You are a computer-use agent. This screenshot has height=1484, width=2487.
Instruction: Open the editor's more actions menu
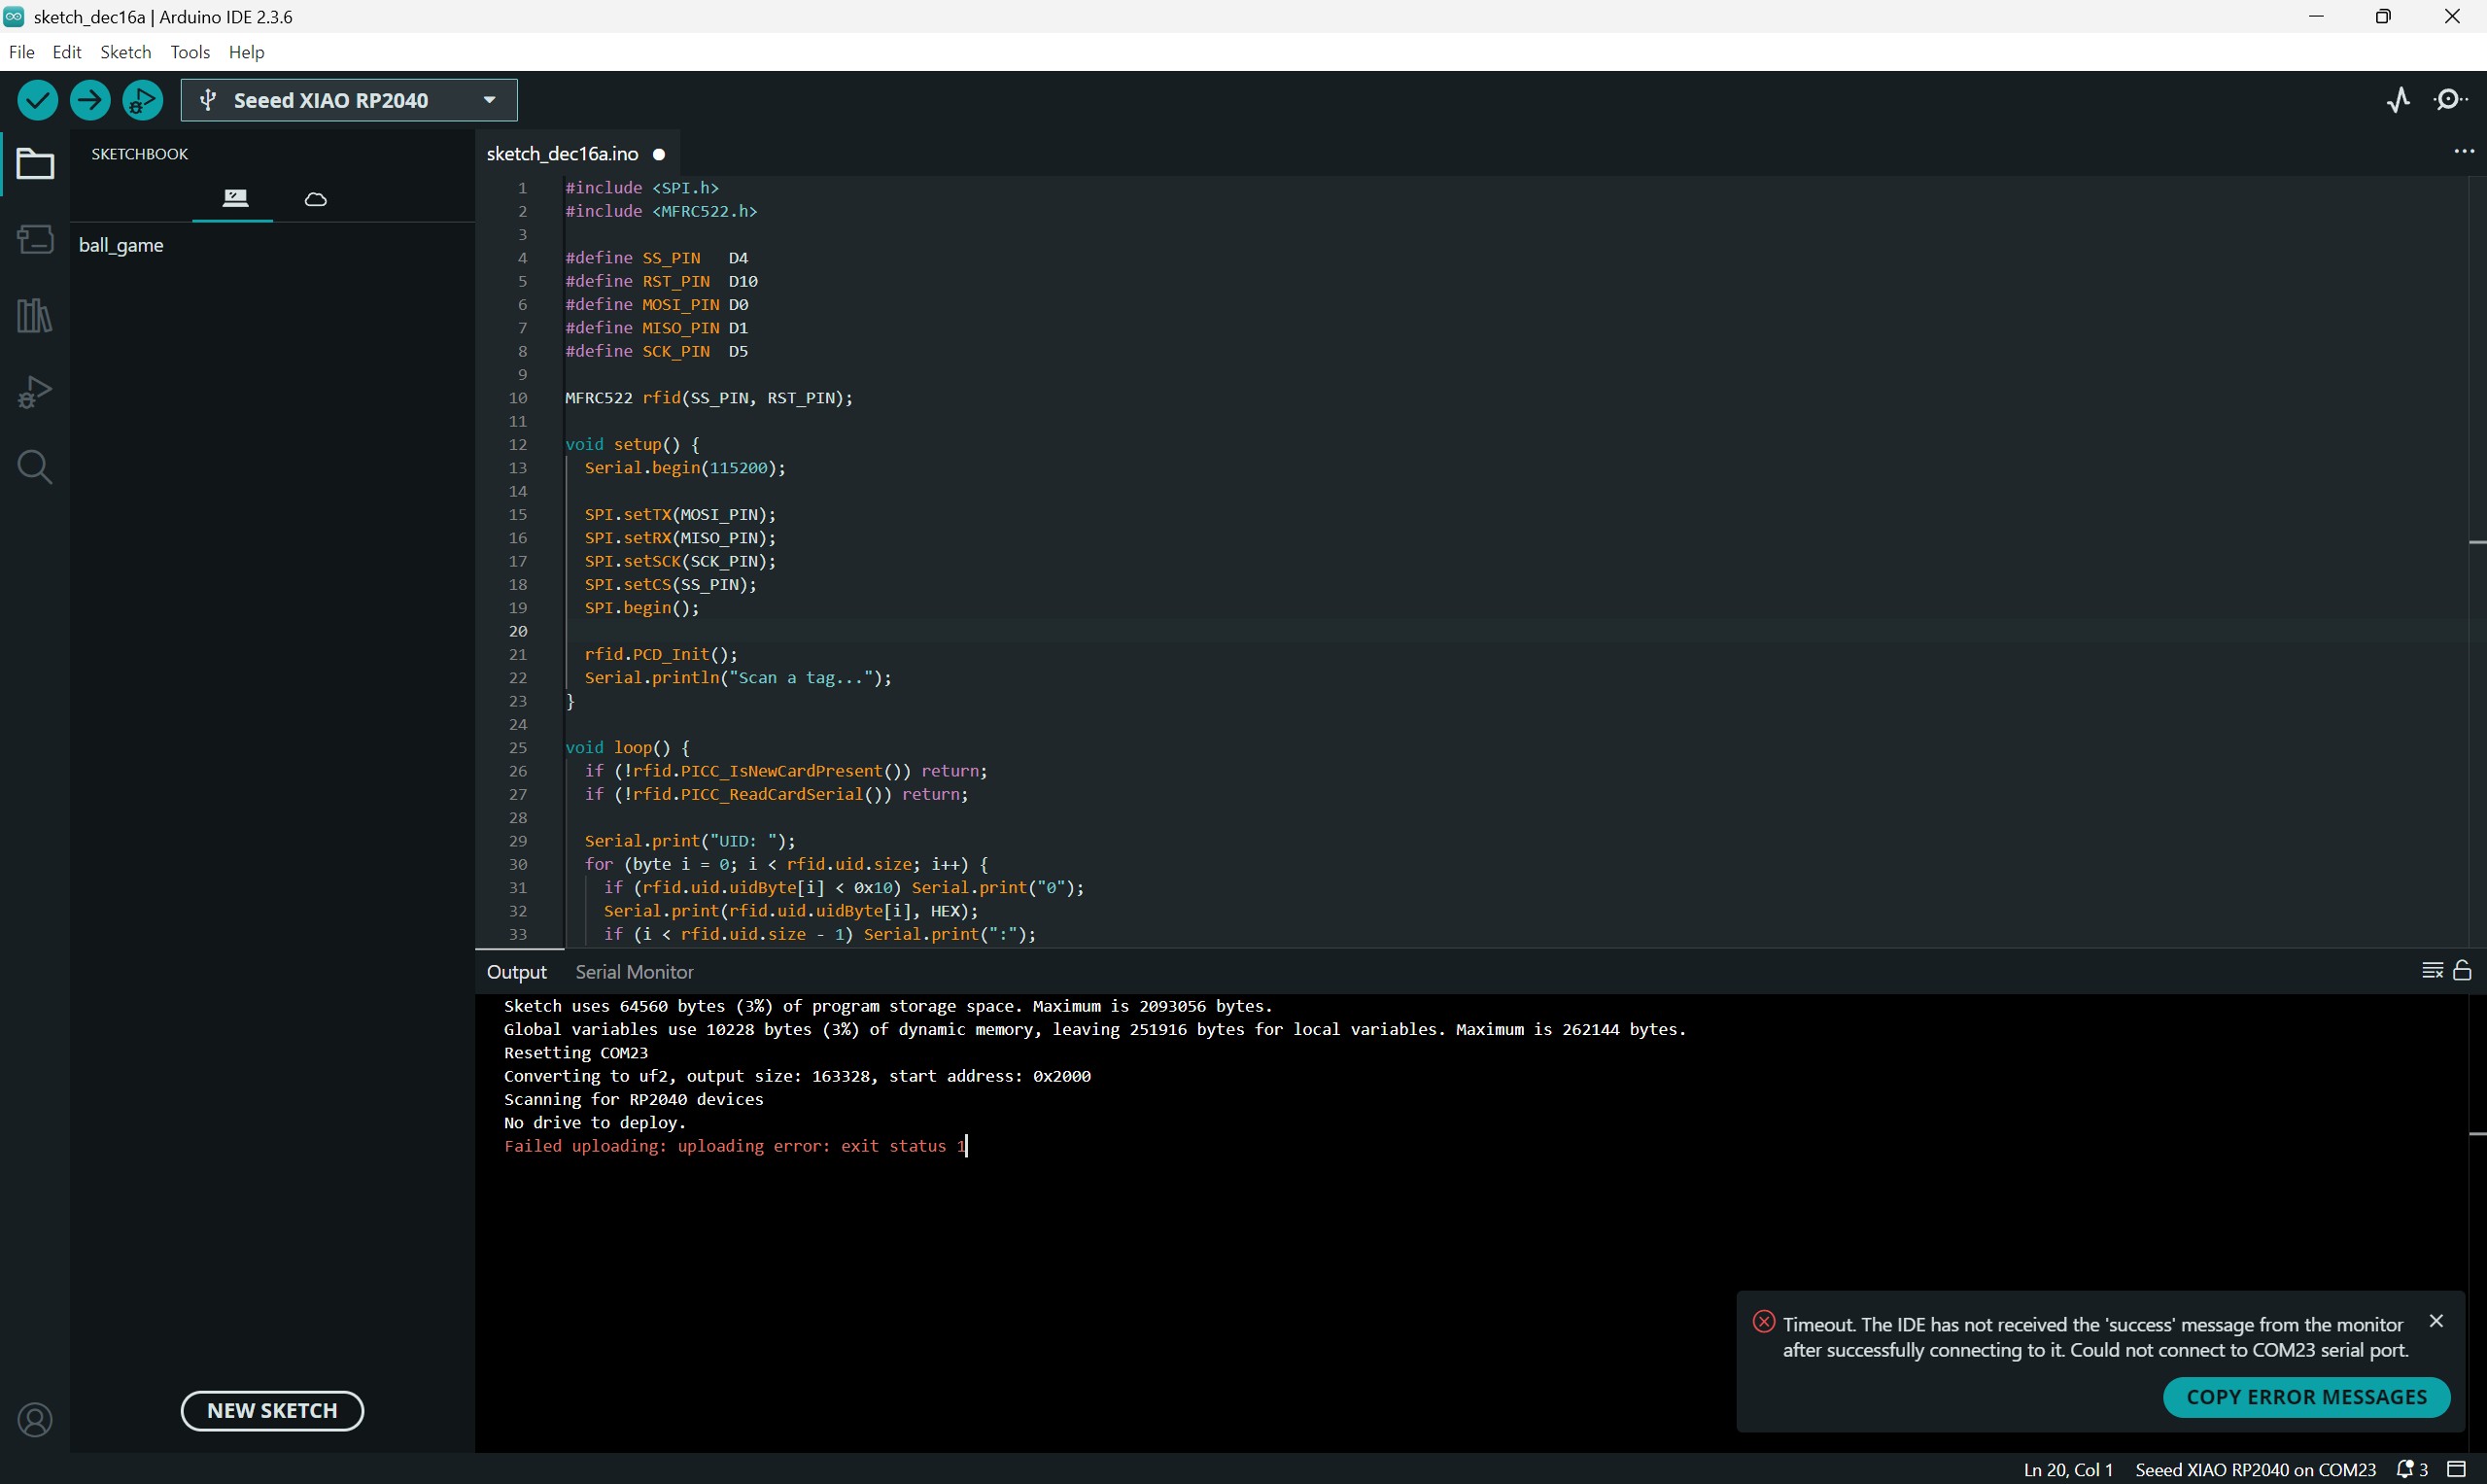pos(2463,152)
